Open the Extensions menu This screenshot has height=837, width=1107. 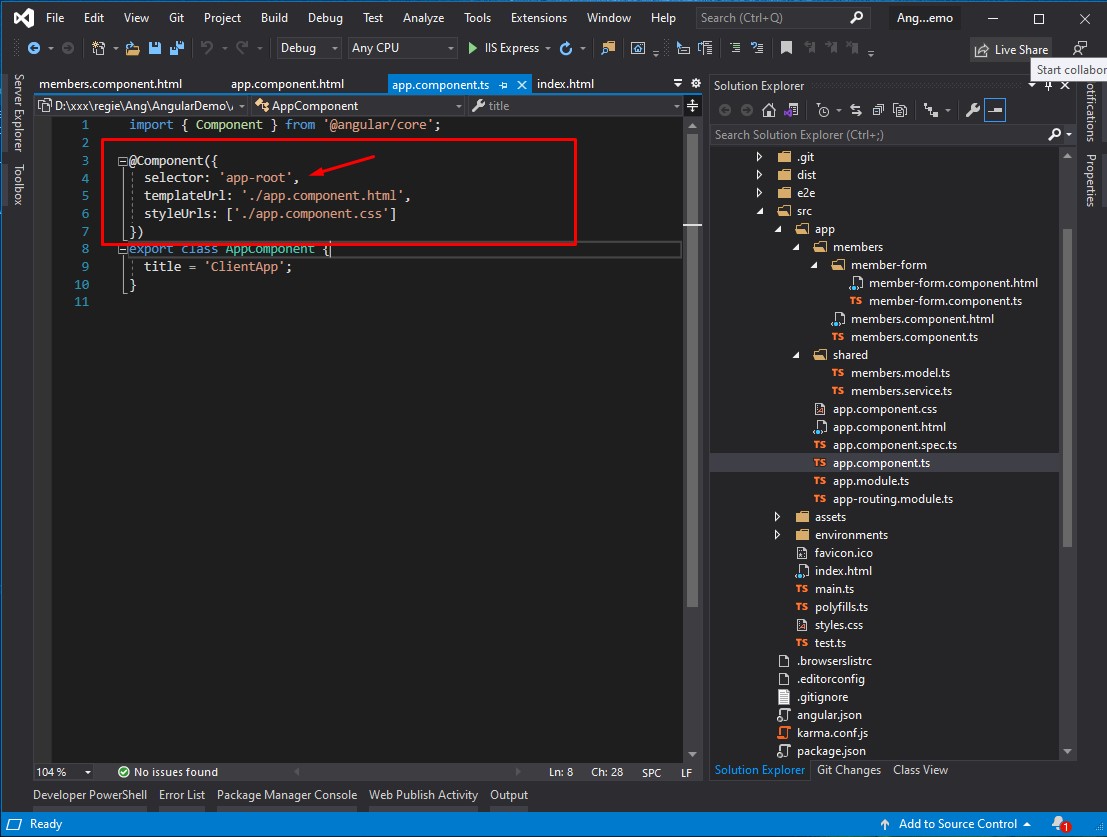(539, 18)
